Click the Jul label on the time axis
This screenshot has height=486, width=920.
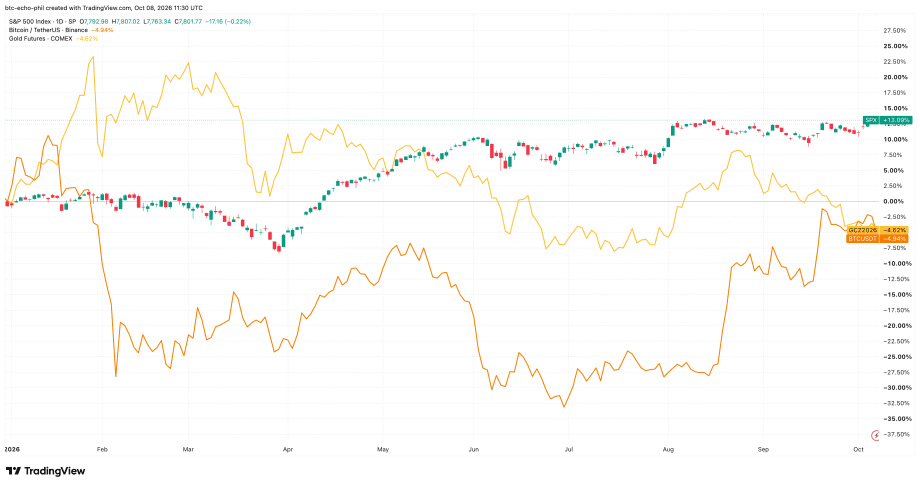point(569,450)
